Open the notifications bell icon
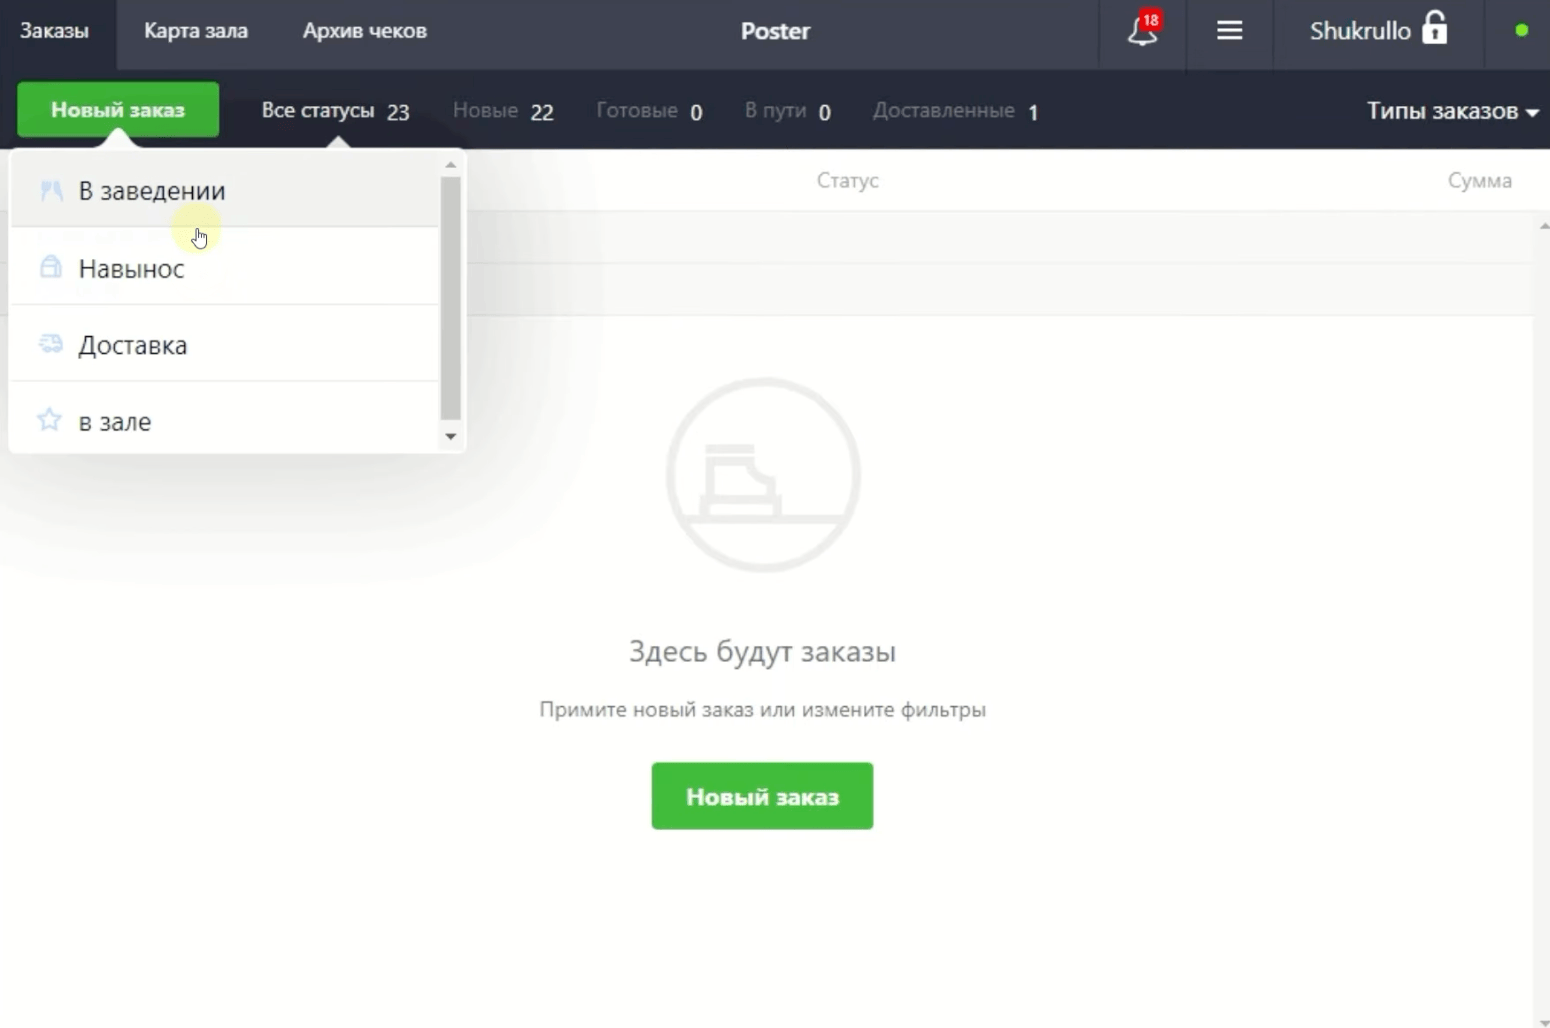Screen dimensions: 1550x1028 1142,31
